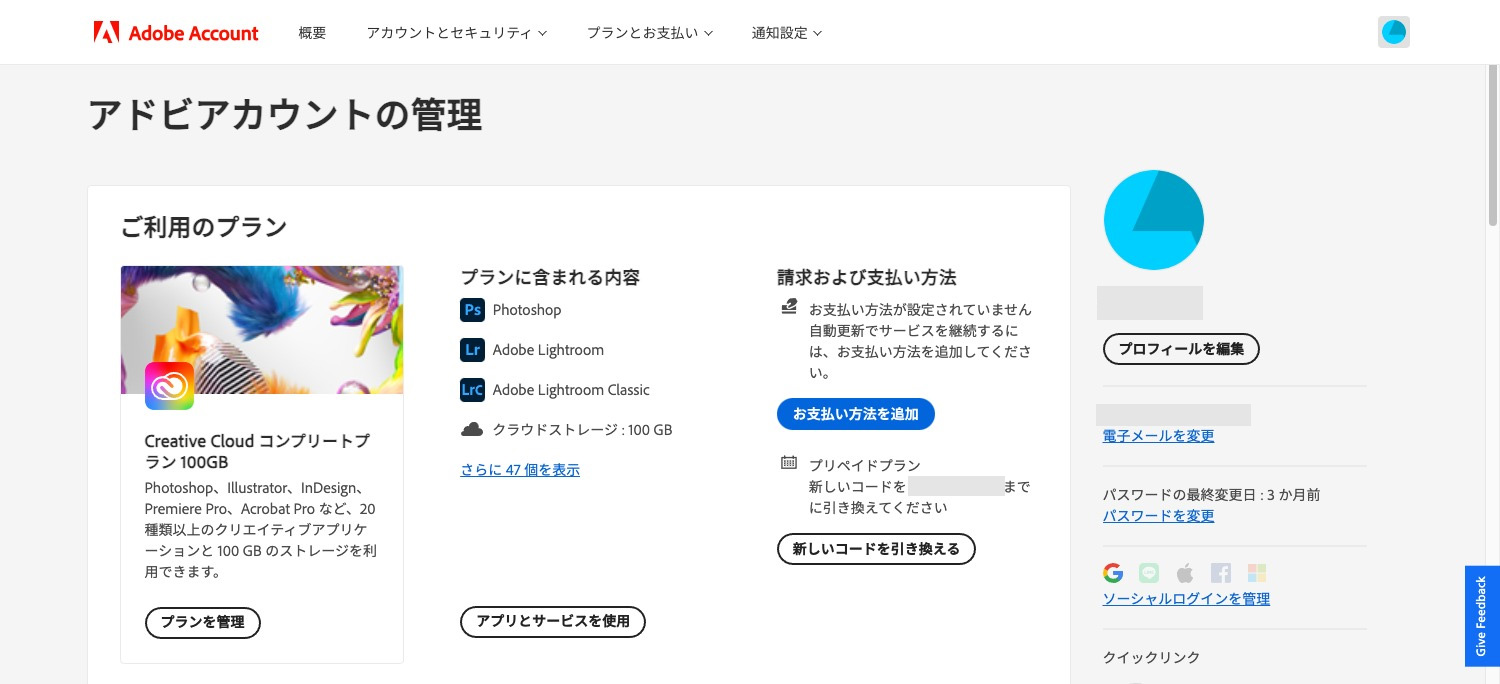Click the Creative Cloud app icon
Image resolution: width=1500 pixels, height=684 pixels.
click(x=169, y=386)
